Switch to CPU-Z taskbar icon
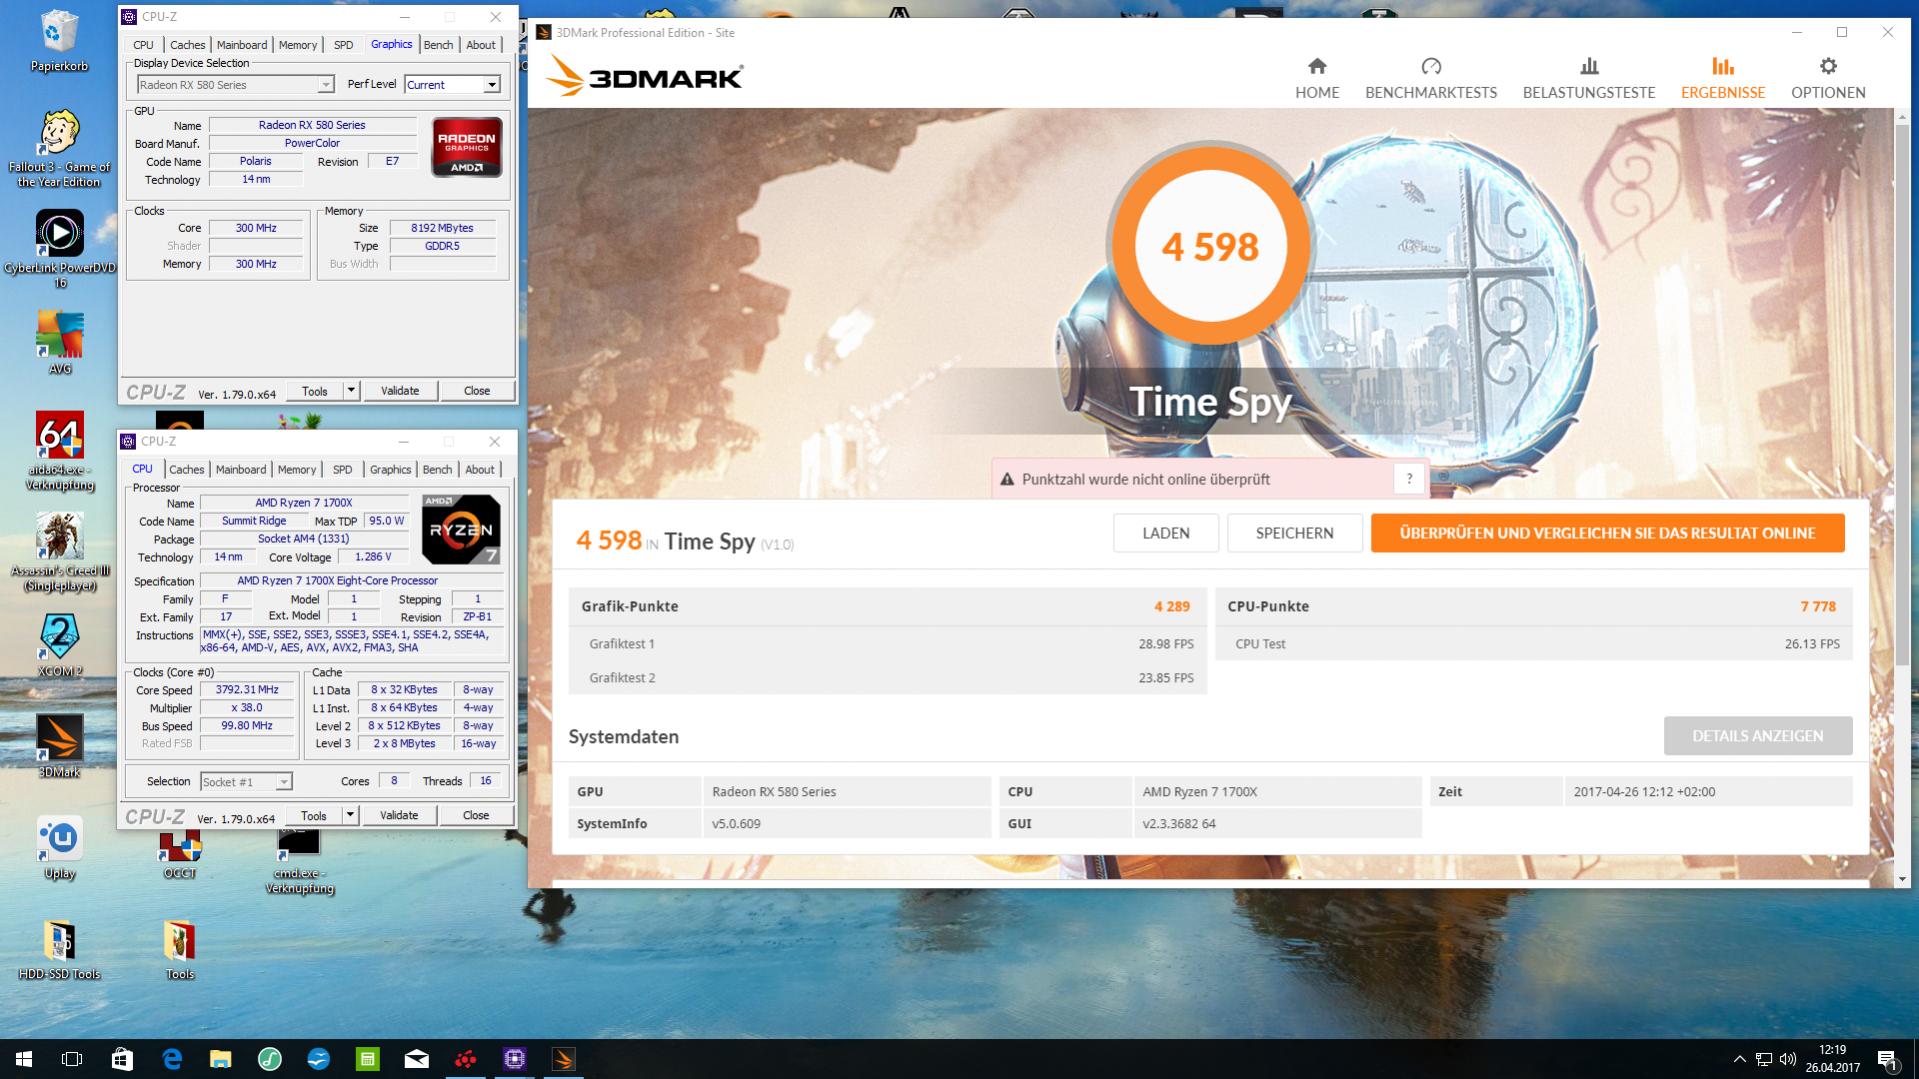This screenshot has width=1919, height=1079. (515, 1059)
